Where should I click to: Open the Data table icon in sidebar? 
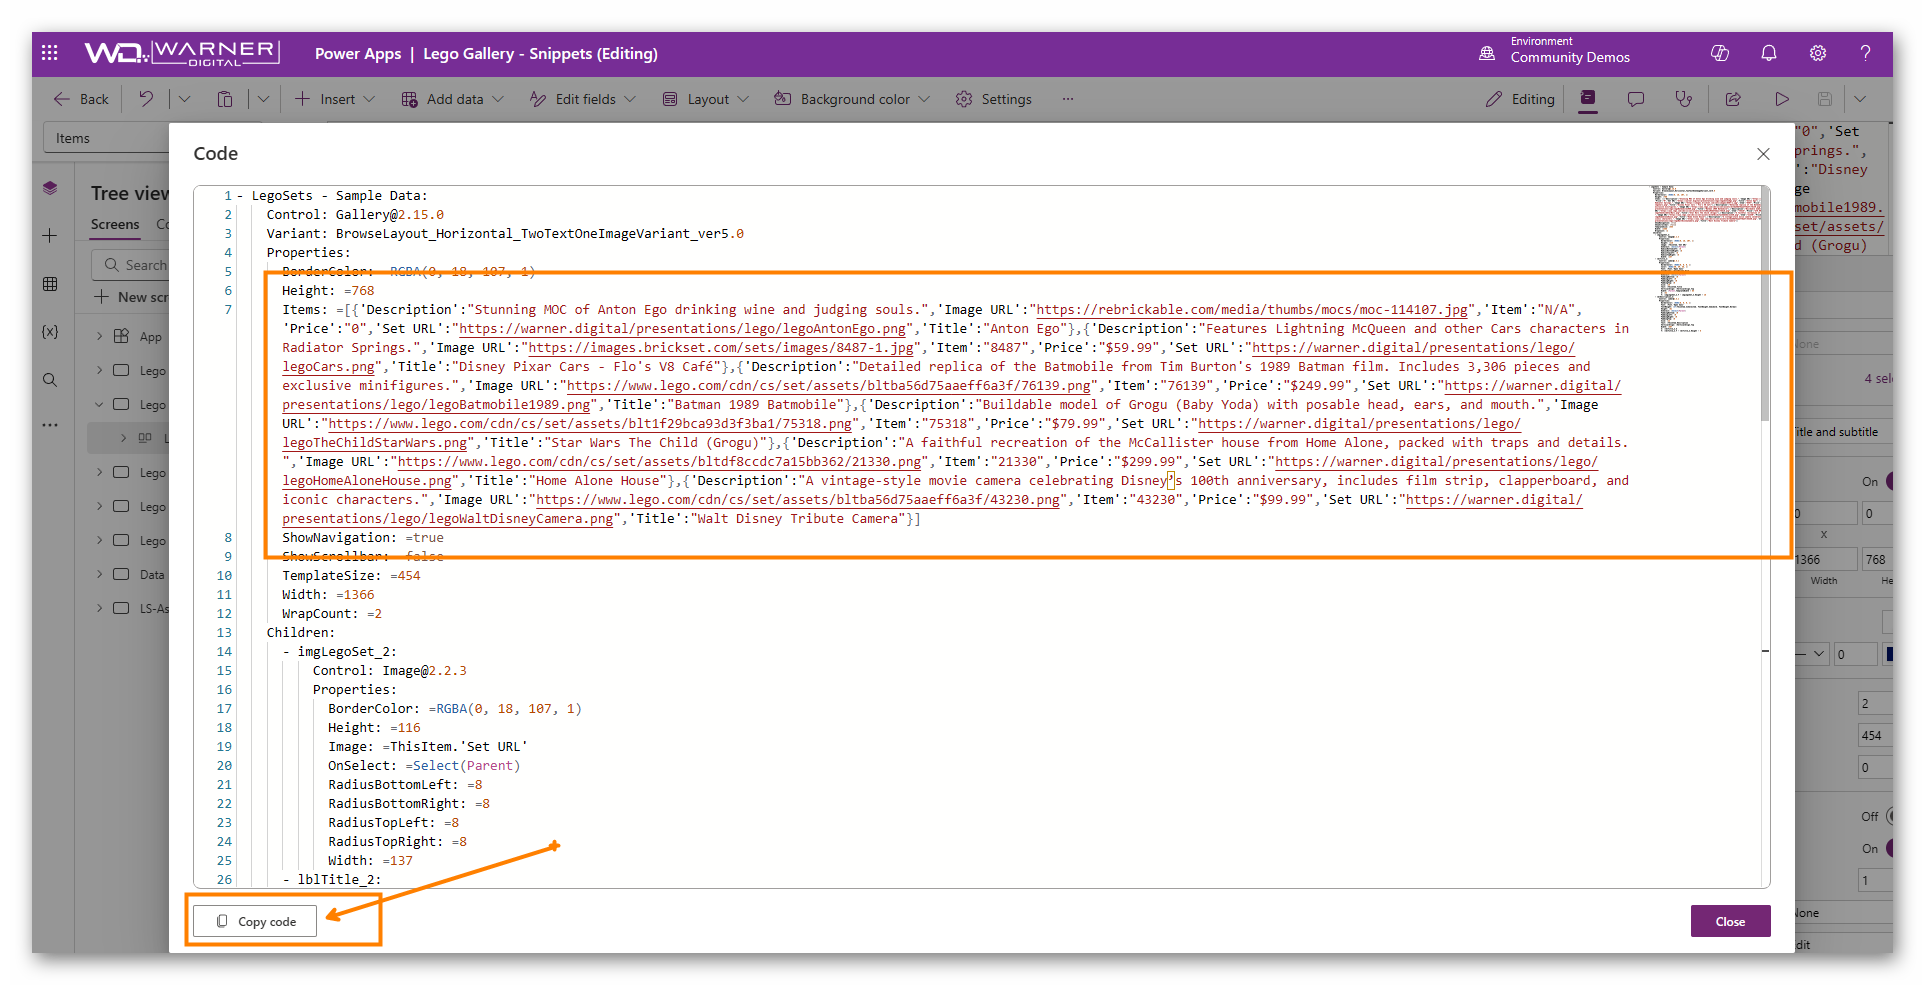click(x=50, y=284)
